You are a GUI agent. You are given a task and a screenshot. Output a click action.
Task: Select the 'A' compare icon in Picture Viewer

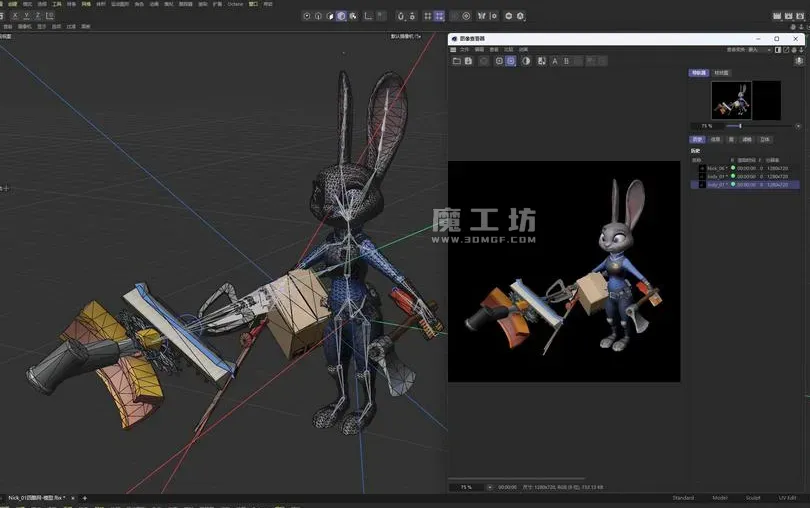click(555, 61)
